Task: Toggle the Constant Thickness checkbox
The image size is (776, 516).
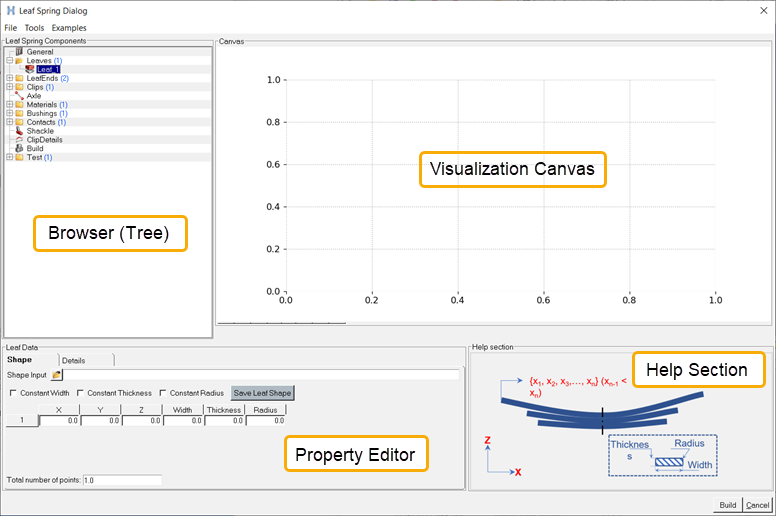Action: pyautogui.click(x=80, y=393)
